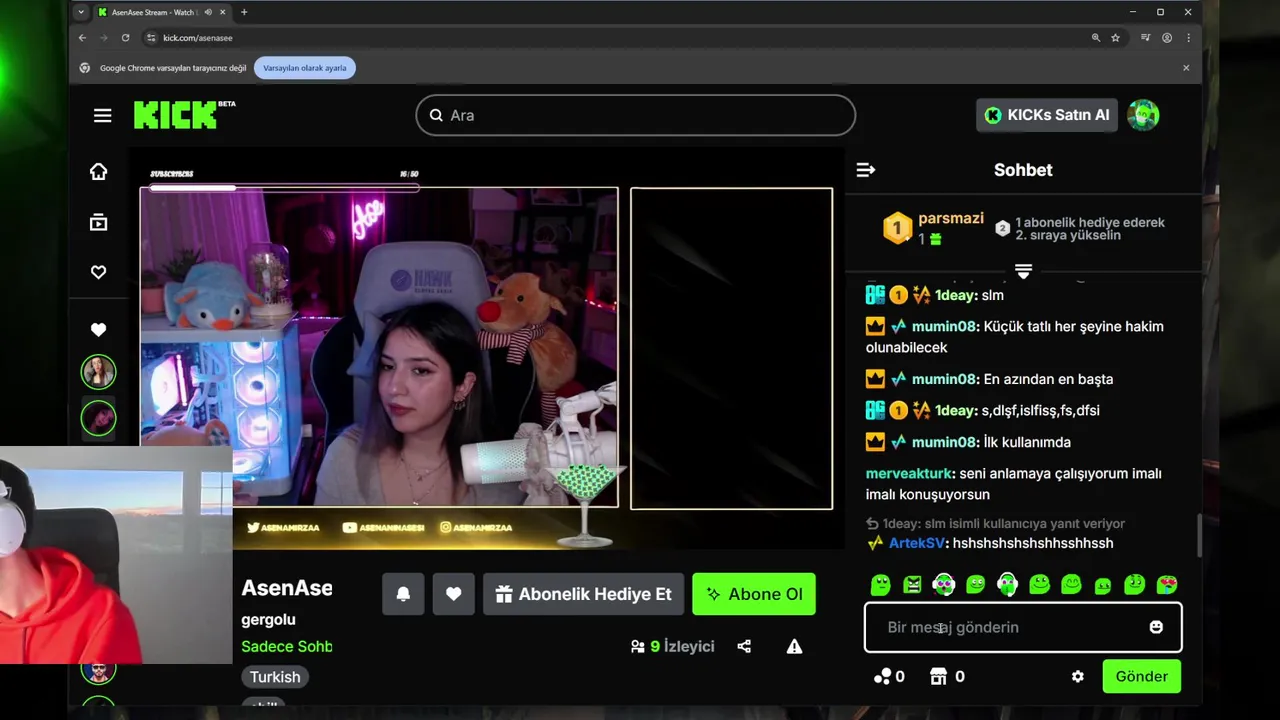The width and height of the screenshot is (1280, 720).
Task: Select the second emote in quick row
Action: [912, 584]
